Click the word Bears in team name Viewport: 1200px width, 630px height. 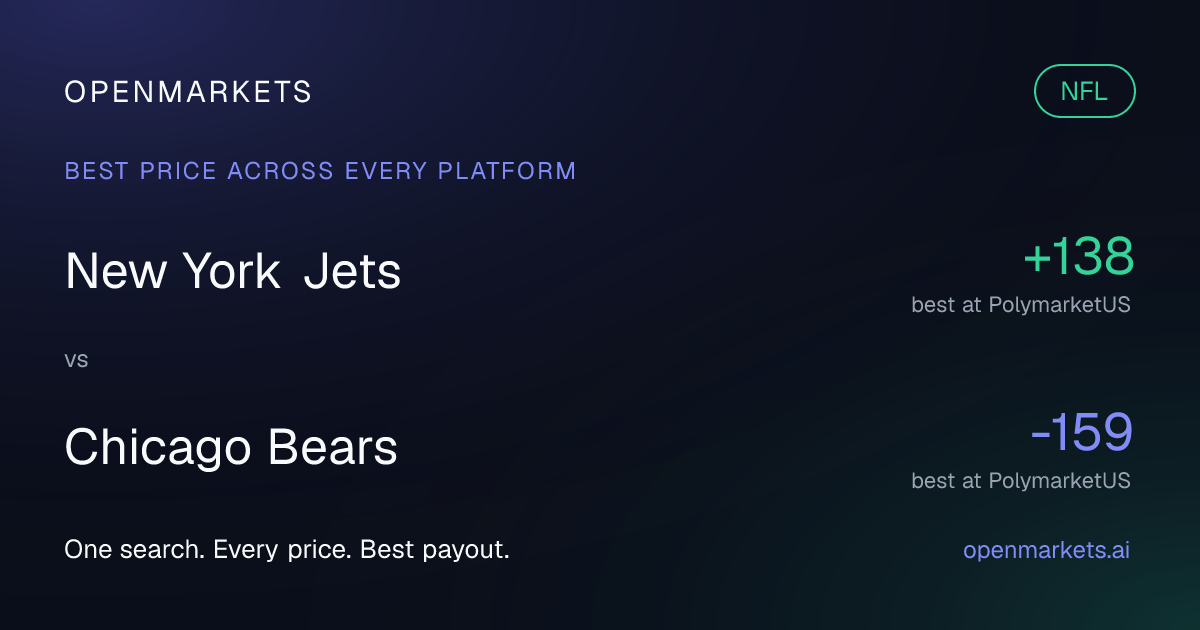coord(332,448)
